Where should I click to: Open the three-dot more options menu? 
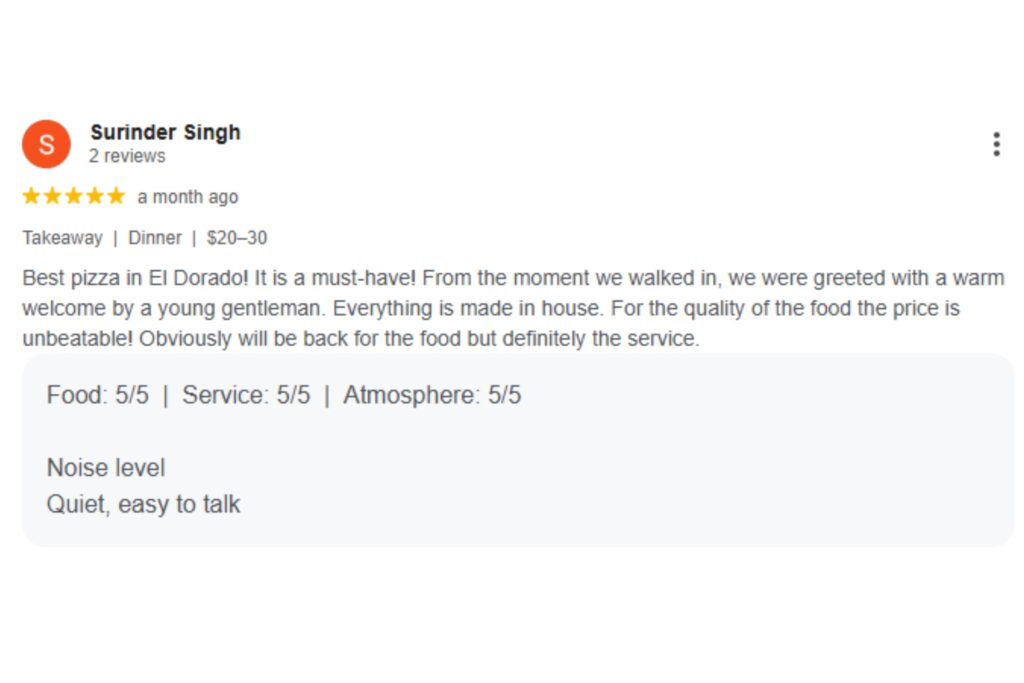point(996,144)
